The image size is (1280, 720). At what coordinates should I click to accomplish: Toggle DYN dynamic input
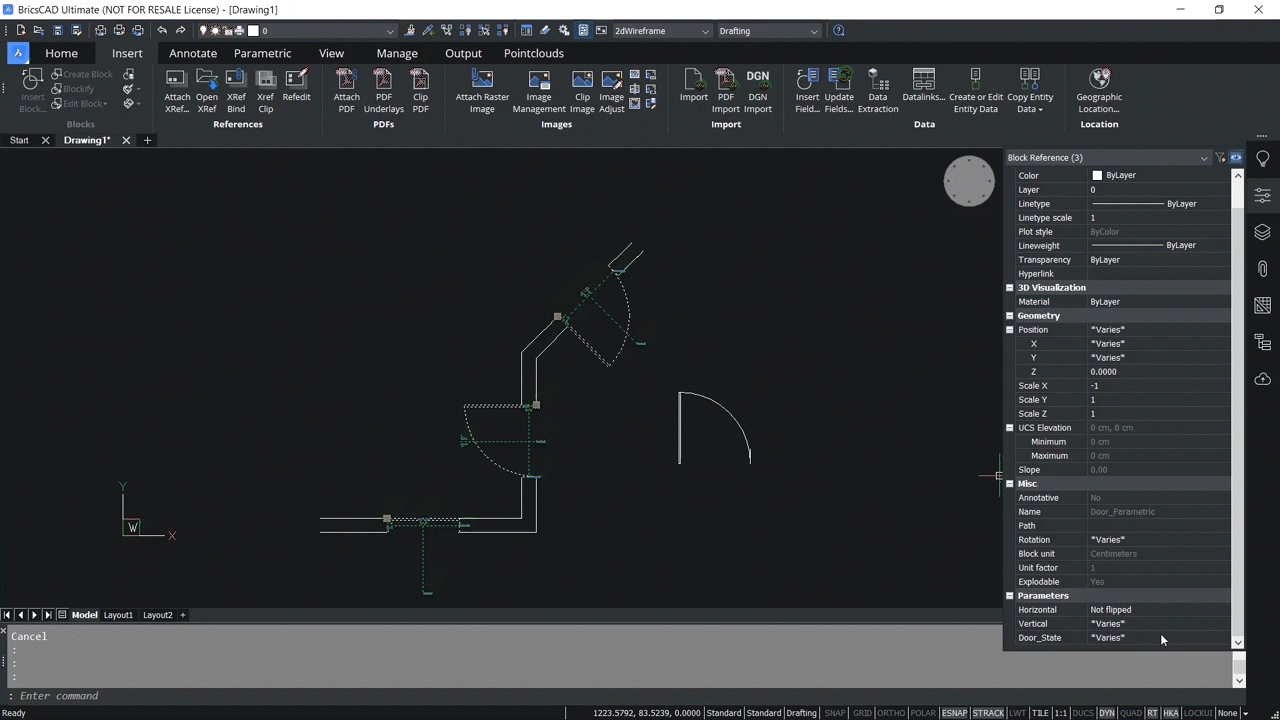(1107, 713)
